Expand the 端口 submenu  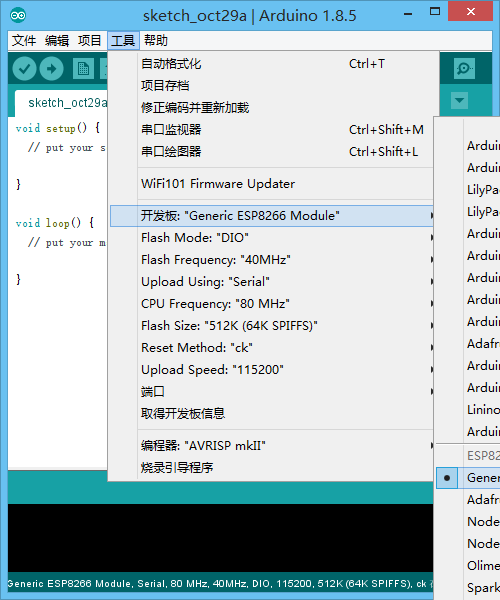point(271,392)
